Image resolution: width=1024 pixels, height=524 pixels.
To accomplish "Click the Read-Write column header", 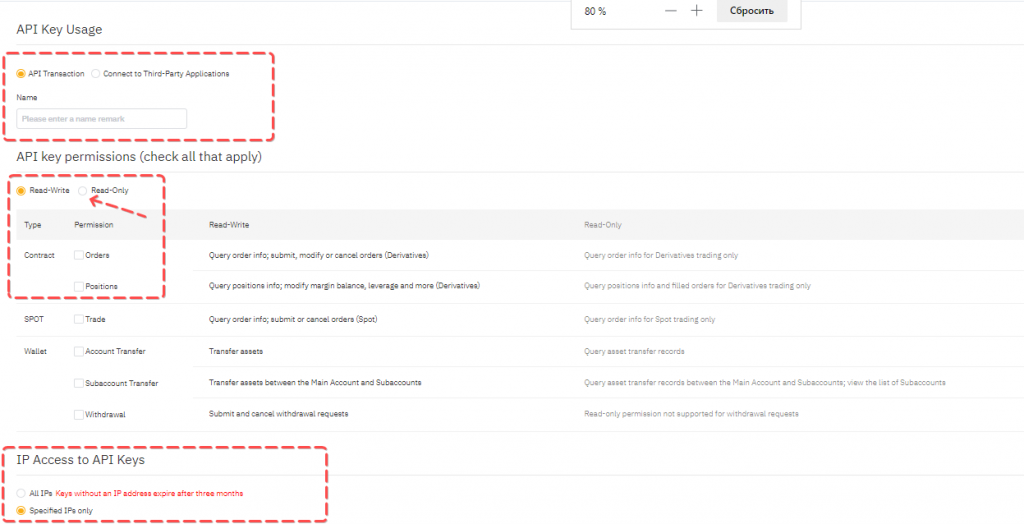I will tap(229, 225).
